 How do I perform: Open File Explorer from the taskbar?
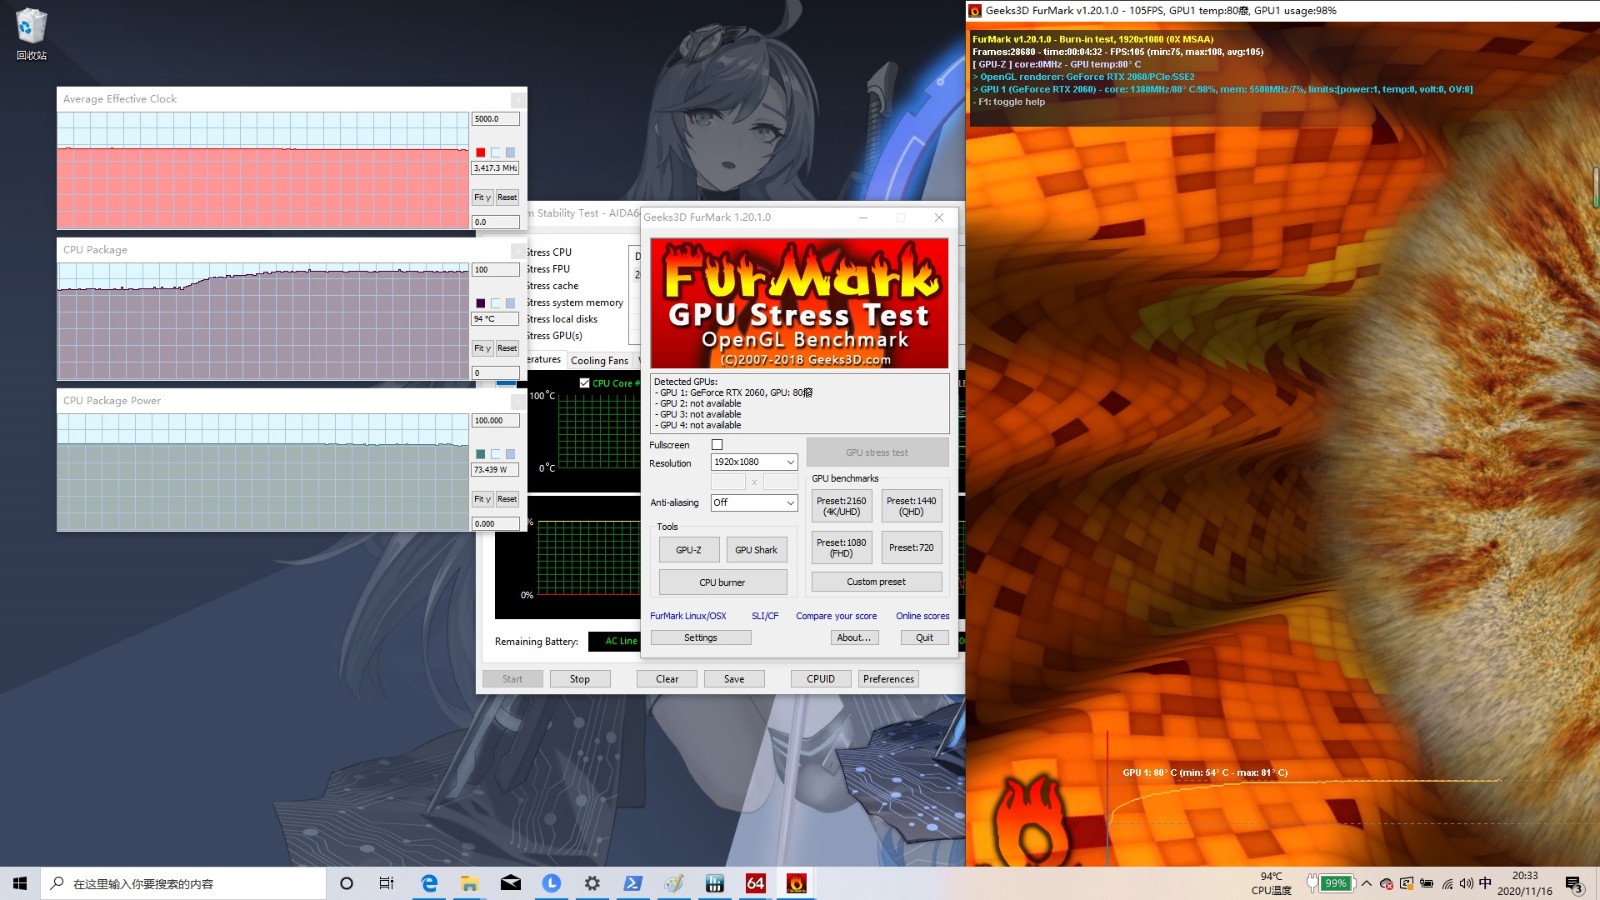tap(469, 883)
